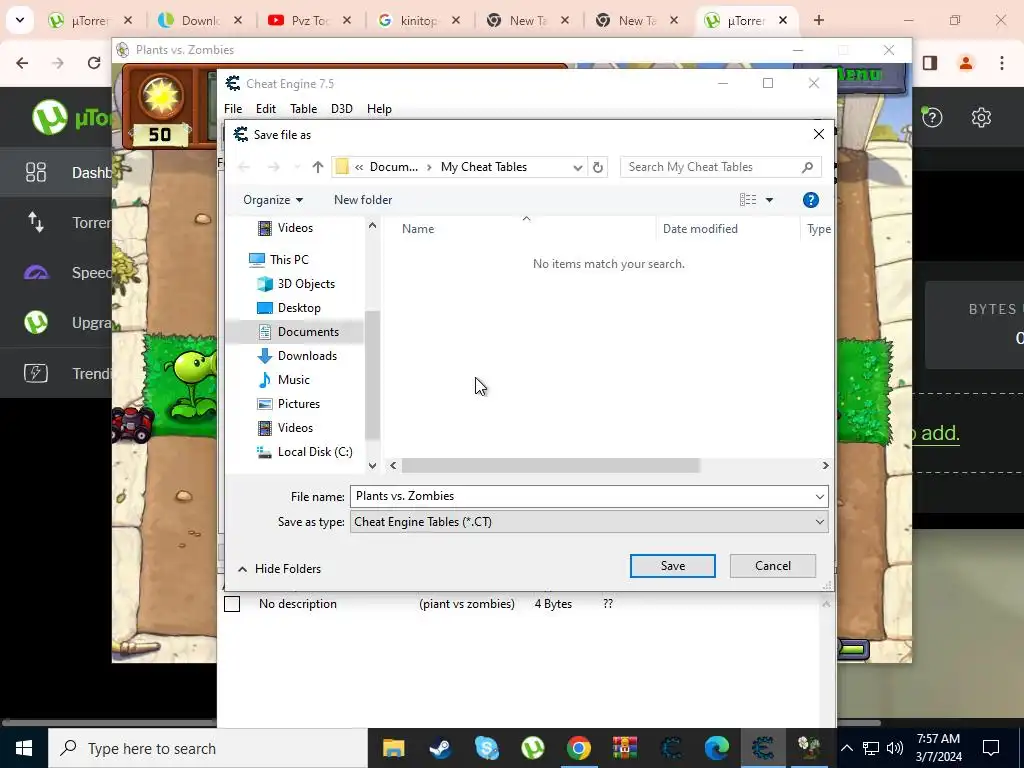Click the taskbar search box
This screenshot has width=1024, height=768.
click(x=208, y=748)
